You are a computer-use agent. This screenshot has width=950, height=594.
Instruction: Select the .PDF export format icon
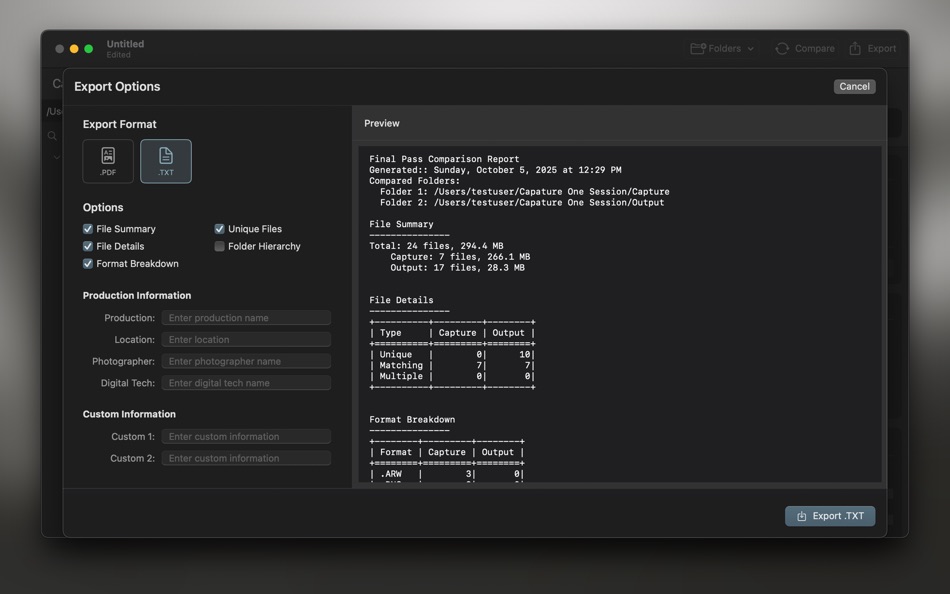(107, 160)
